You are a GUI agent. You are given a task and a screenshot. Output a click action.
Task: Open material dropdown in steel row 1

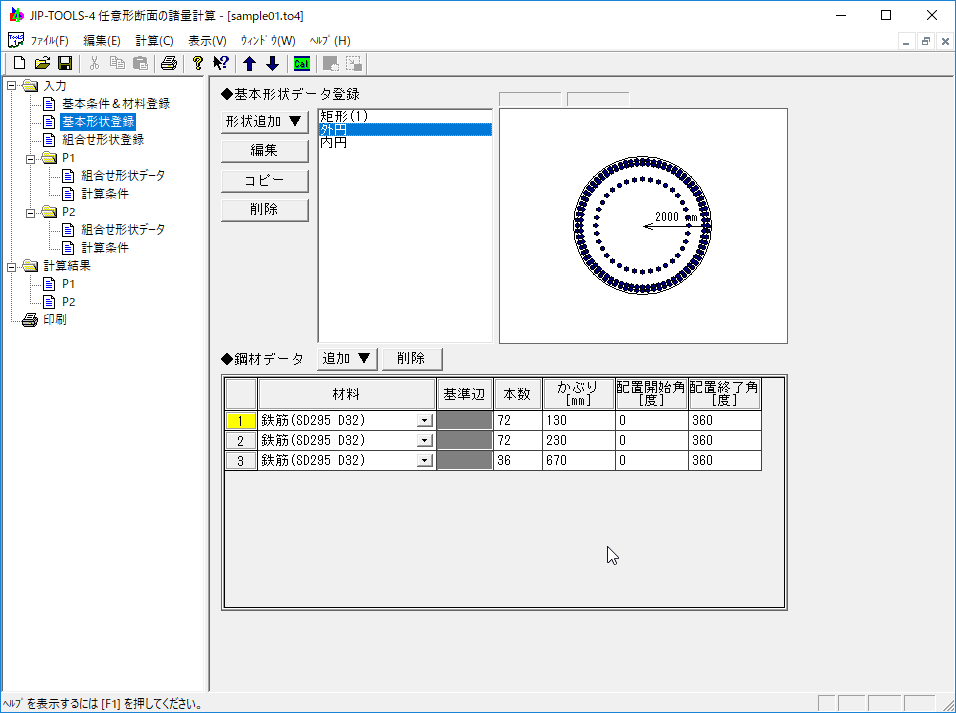425,421
